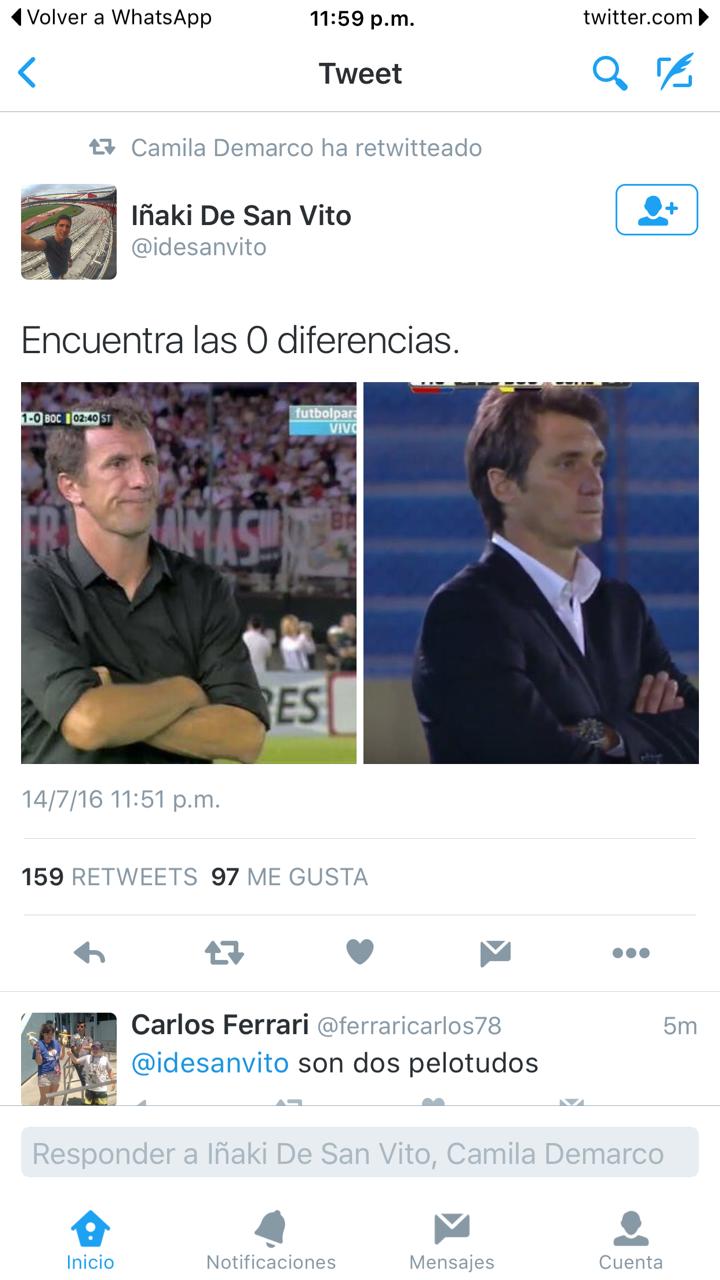Viewport: 720px width, 1280px height.
Task: Open more options three dots
Action: (631, 953)
